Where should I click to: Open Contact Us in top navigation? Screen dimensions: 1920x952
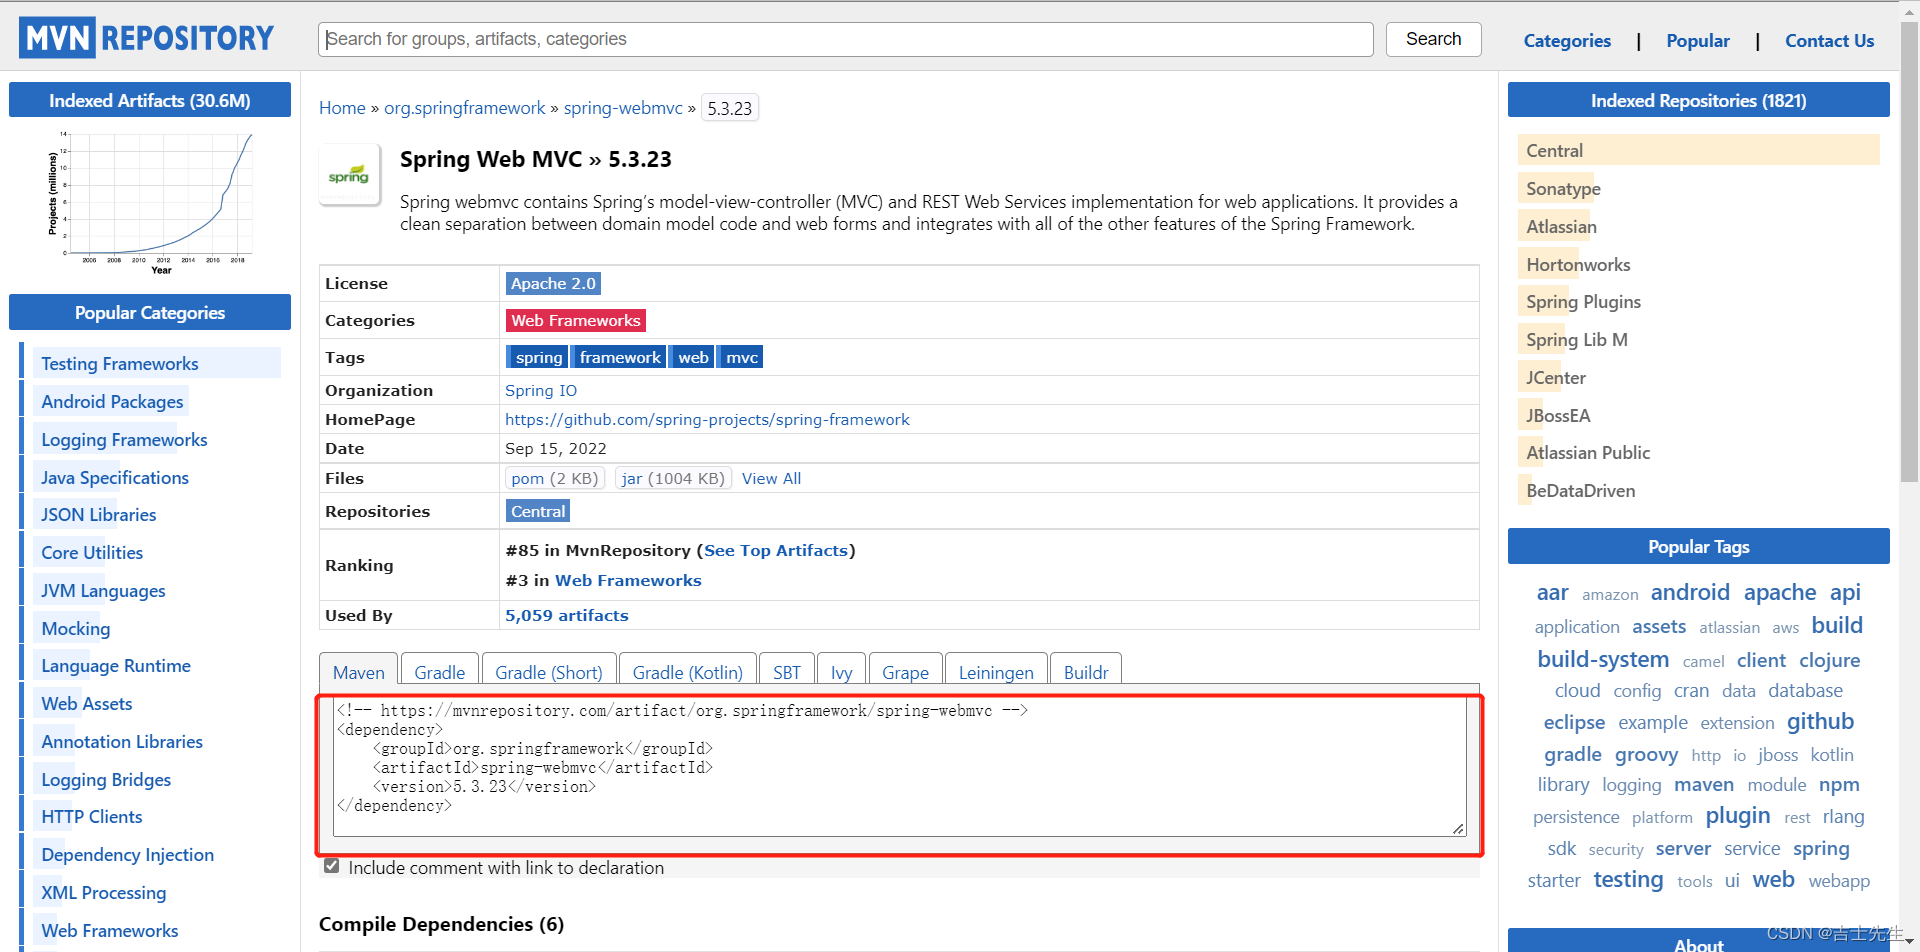click(1829, 41)
